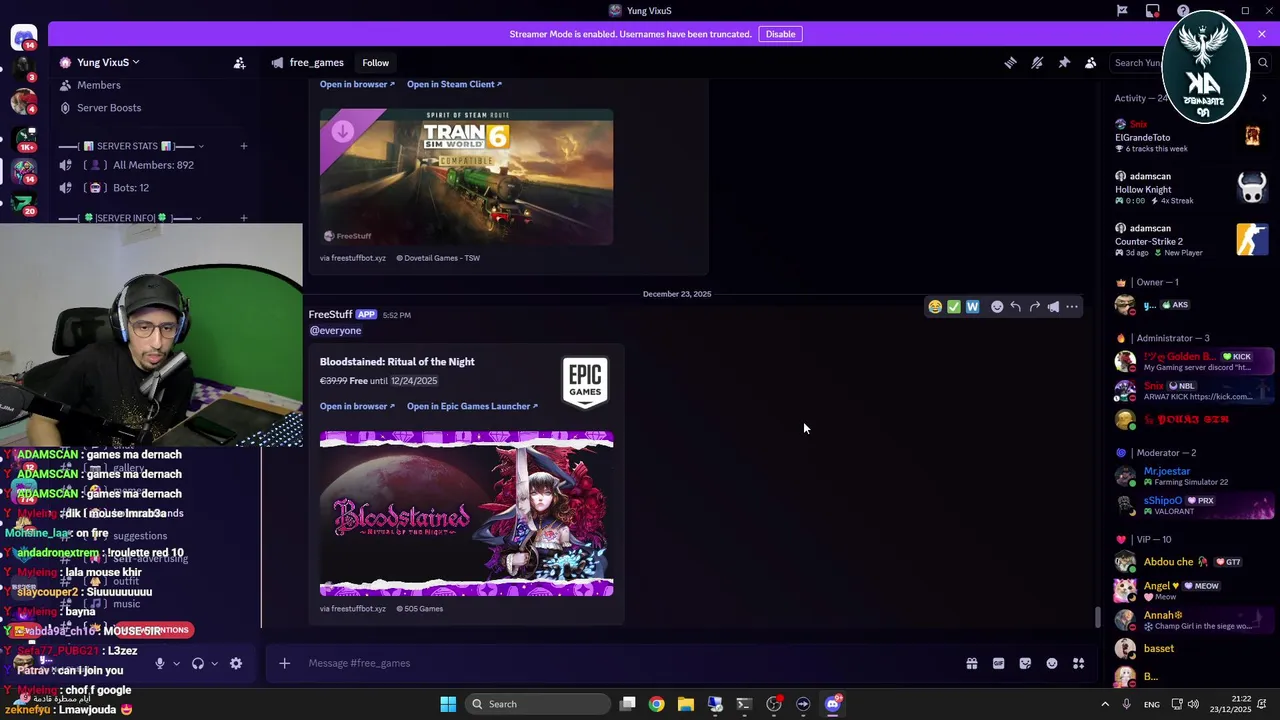Forward the FreeStuff message
This screenshot has width=1280, height=720.
1035,307
